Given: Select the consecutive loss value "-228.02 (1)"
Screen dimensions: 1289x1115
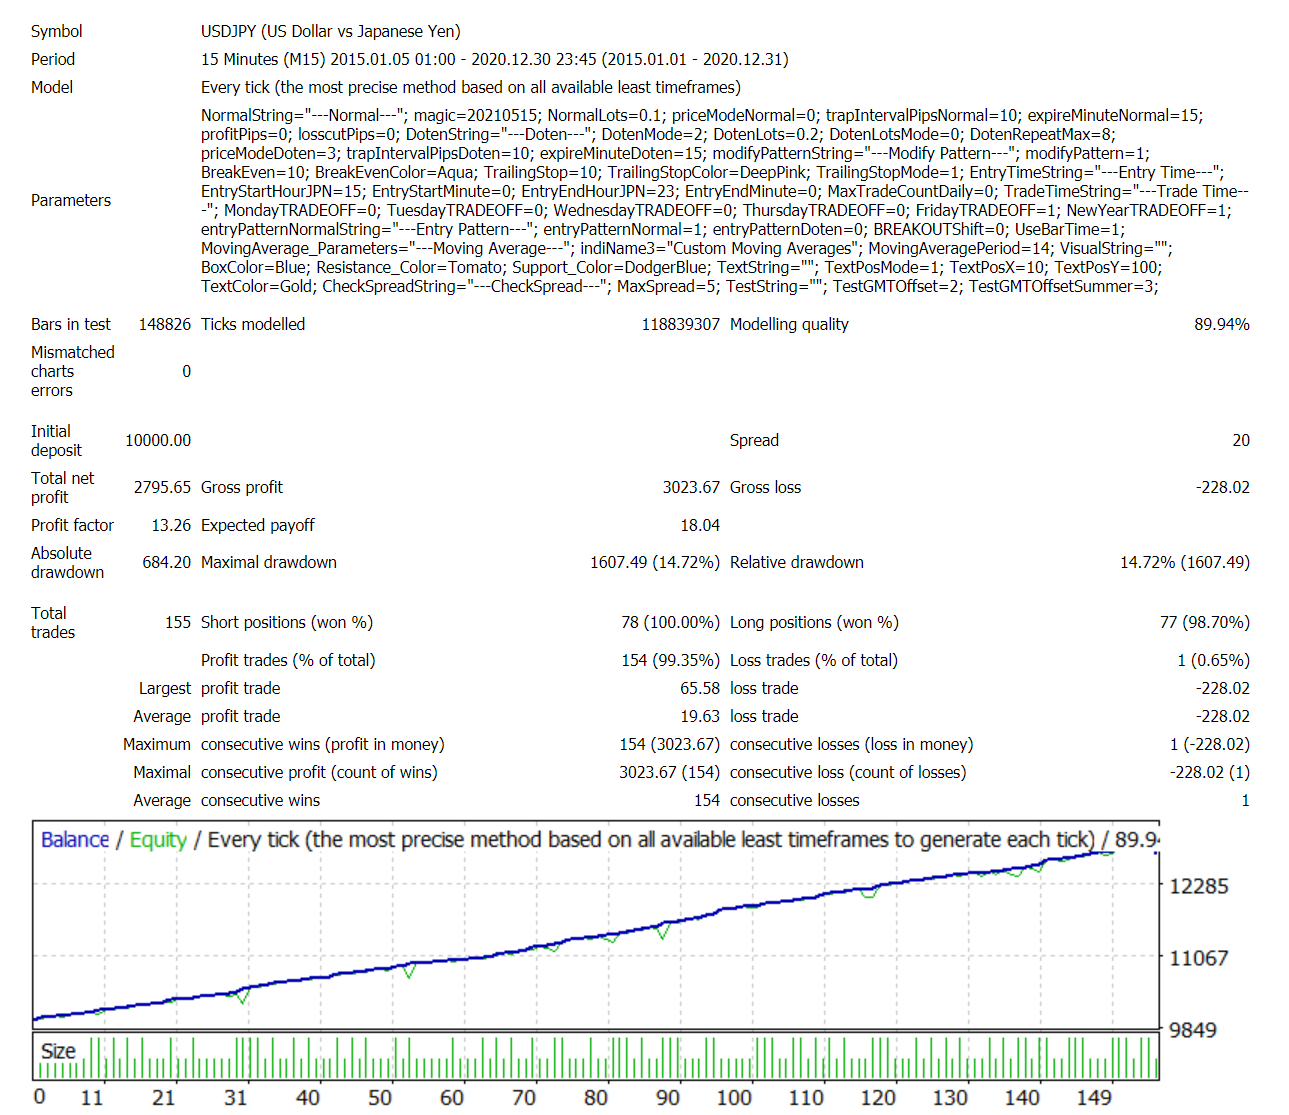Looking at the screenshot, I should tap(1210, 773).
